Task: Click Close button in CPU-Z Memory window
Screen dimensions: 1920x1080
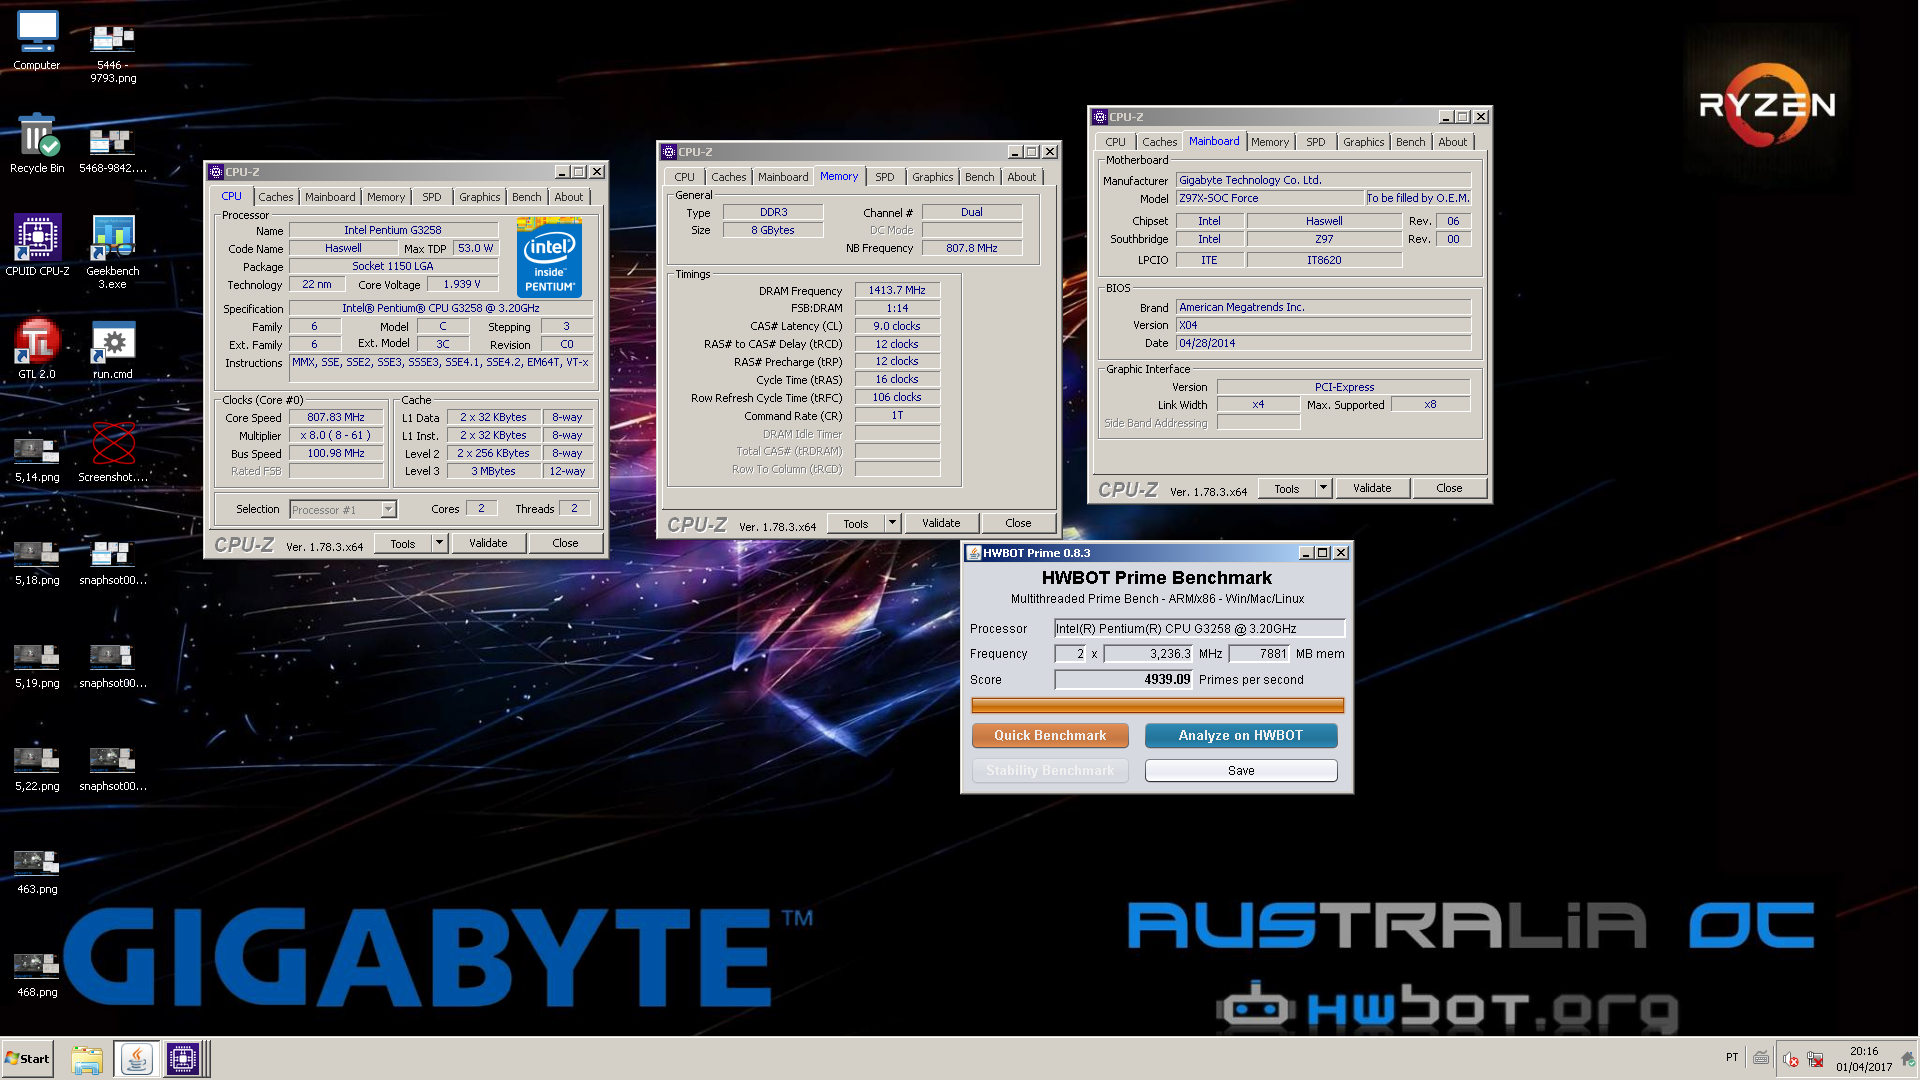Action: tap(1018, 523)
